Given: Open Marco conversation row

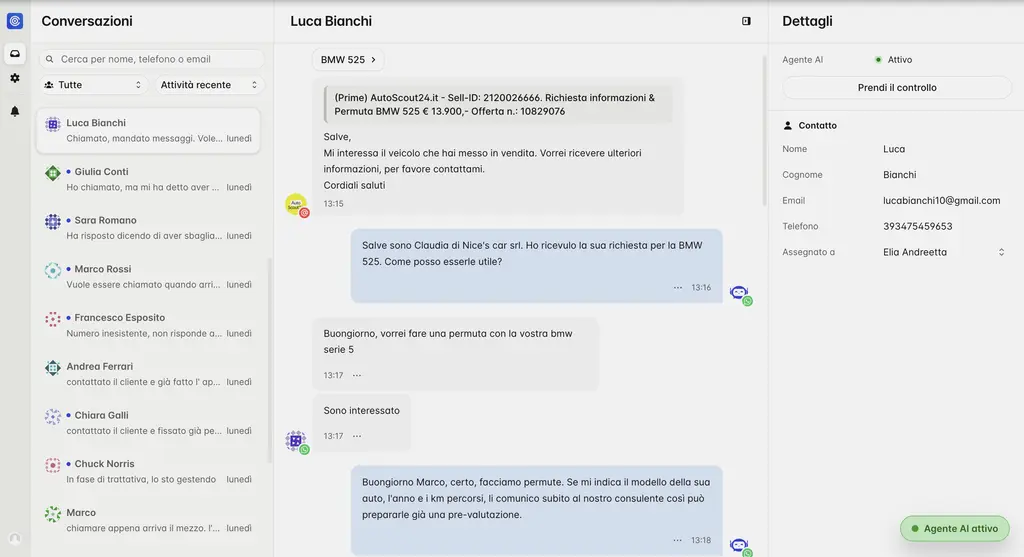Looking at the screenshot, I should pyautogui.click(x=148, y=520).
